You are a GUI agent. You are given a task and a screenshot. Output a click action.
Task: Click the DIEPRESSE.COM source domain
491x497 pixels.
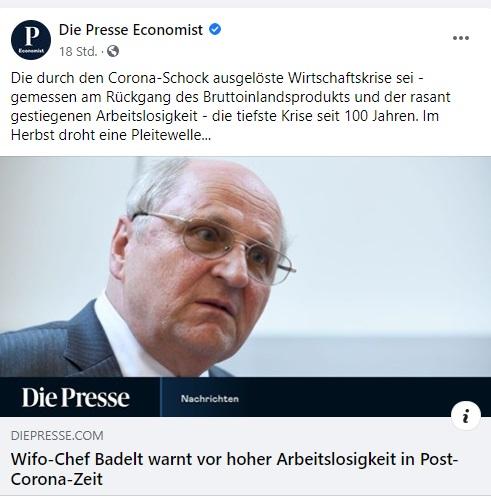click(57, 436)
